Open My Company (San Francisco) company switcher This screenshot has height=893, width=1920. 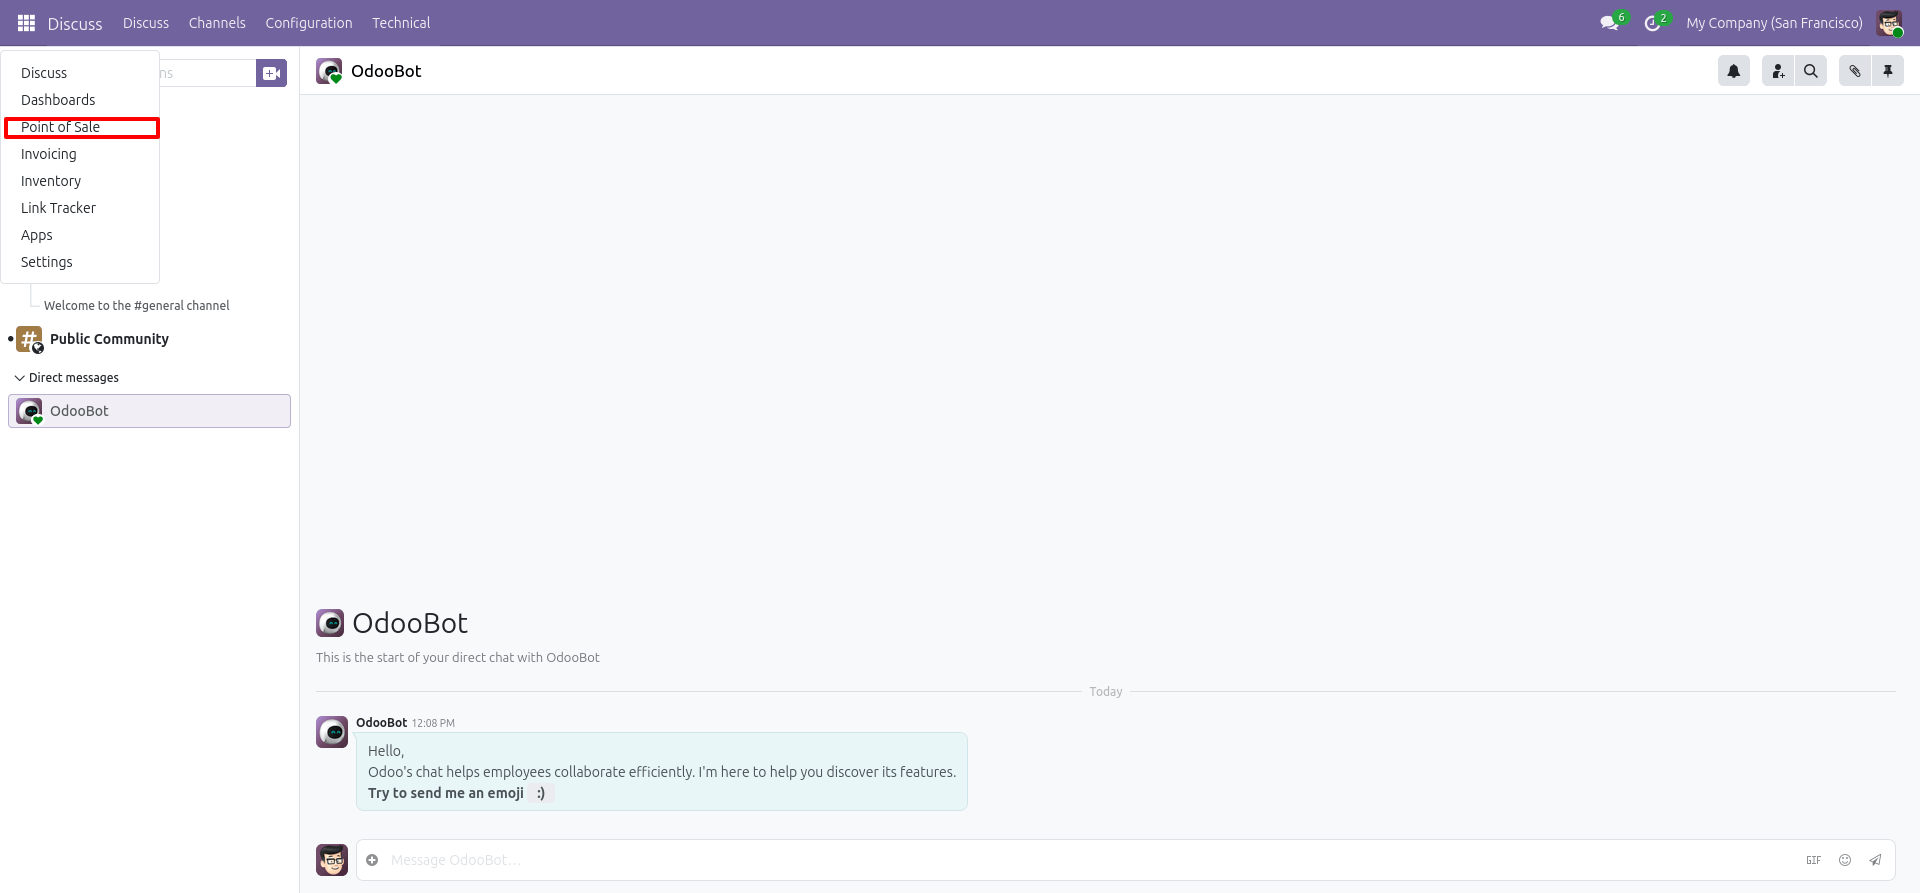1774,23
